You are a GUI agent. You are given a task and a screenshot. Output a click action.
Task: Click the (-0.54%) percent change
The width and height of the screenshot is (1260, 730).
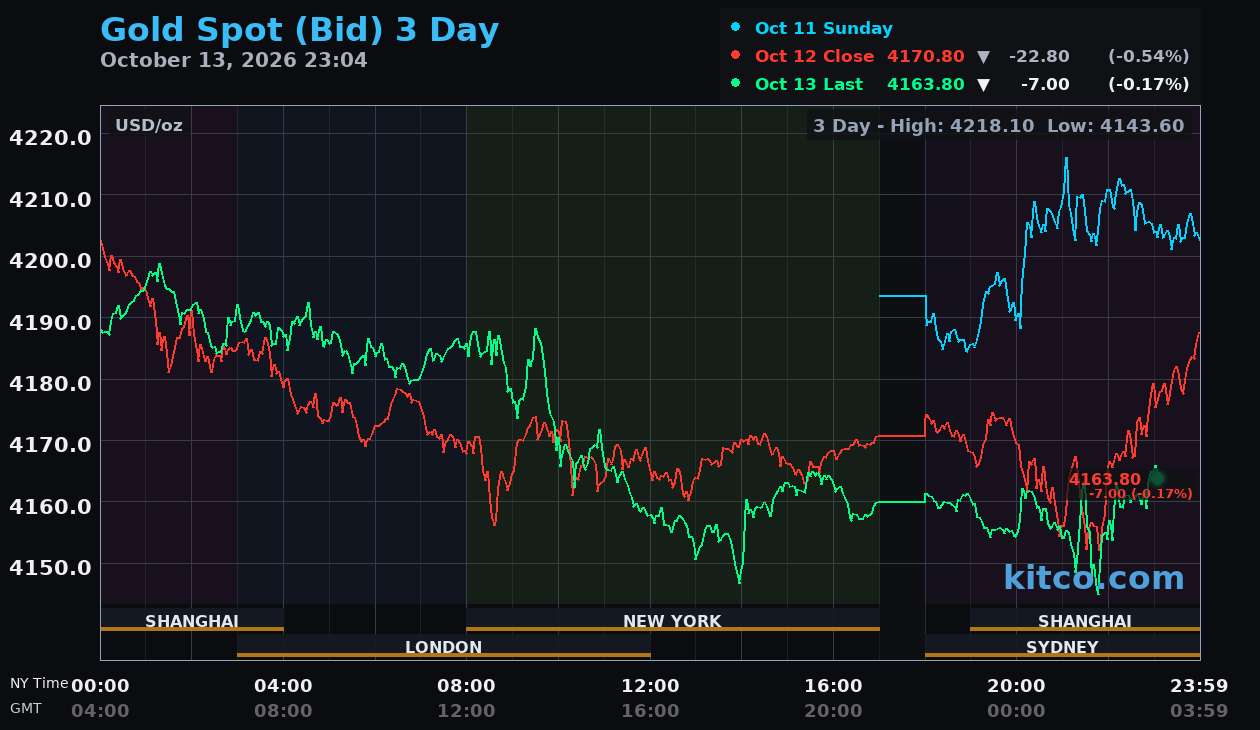tap(1148, 56)
